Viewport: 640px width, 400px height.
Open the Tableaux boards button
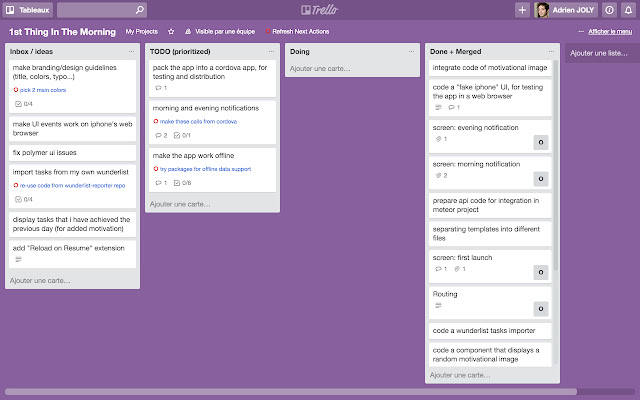coord(28,10)
